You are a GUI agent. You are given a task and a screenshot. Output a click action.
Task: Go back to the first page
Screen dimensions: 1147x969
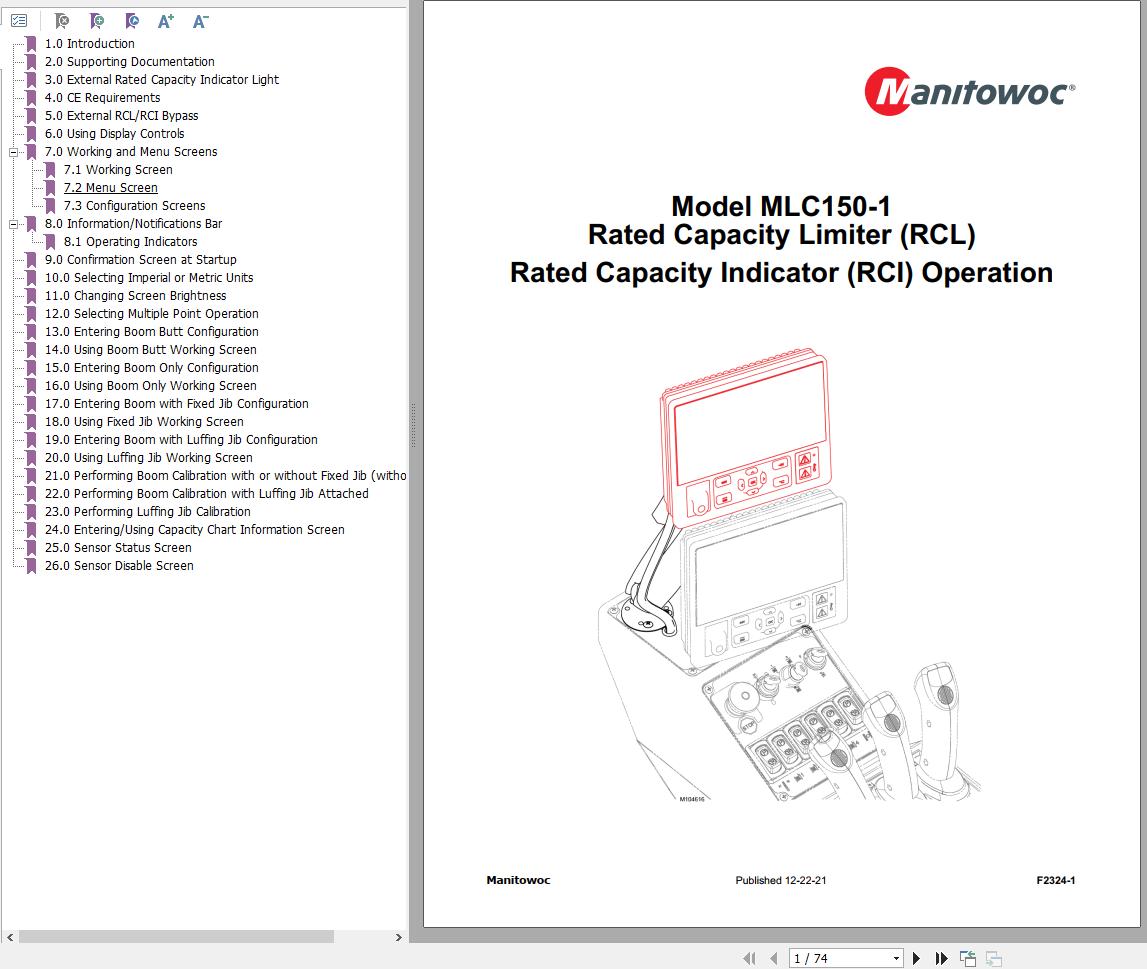click(x=749, y=957)
